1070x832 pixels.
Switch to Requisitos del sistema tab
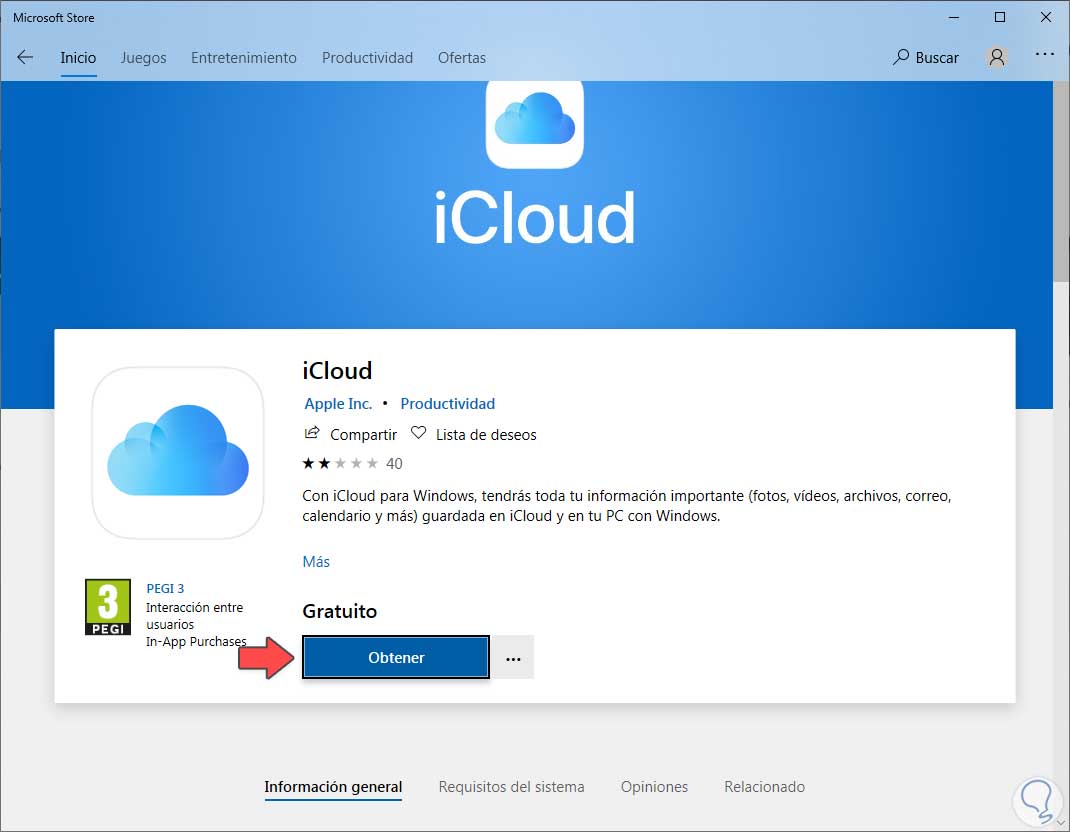click(x=511, y=787)
